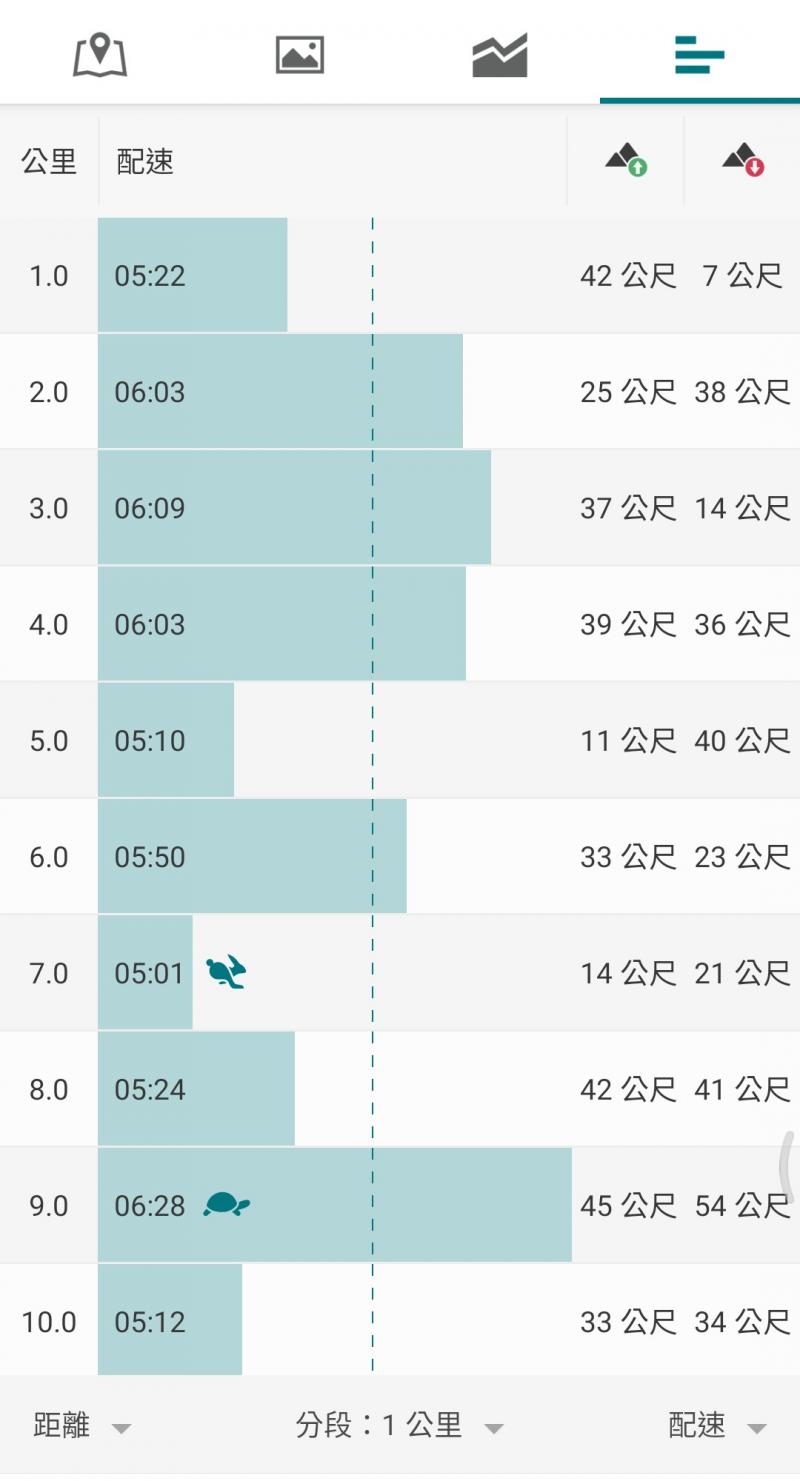Screen dimensions: 800x1481
Task: Switch to the photos tab icon
Action: tap(300, 55)
